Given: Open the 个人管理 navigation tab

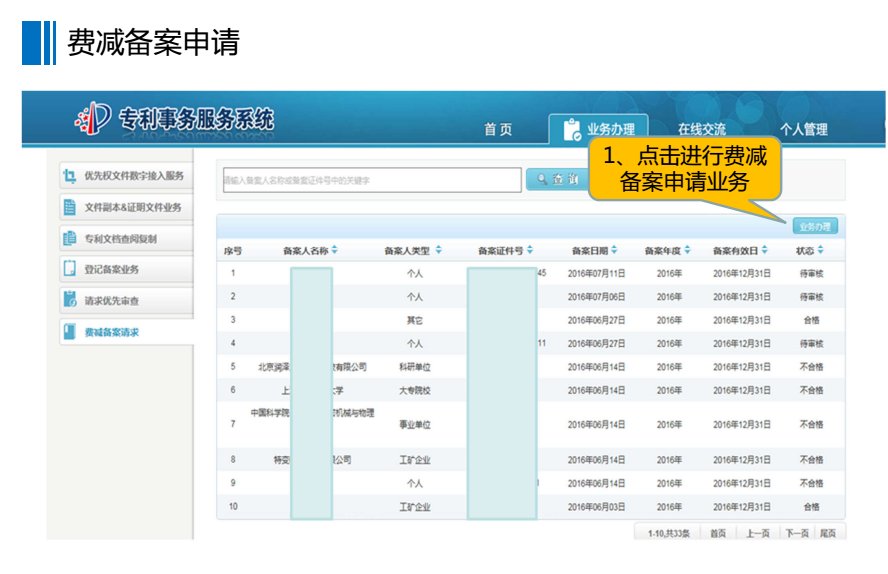Looking at the screenshot, I should click(804, 130).
